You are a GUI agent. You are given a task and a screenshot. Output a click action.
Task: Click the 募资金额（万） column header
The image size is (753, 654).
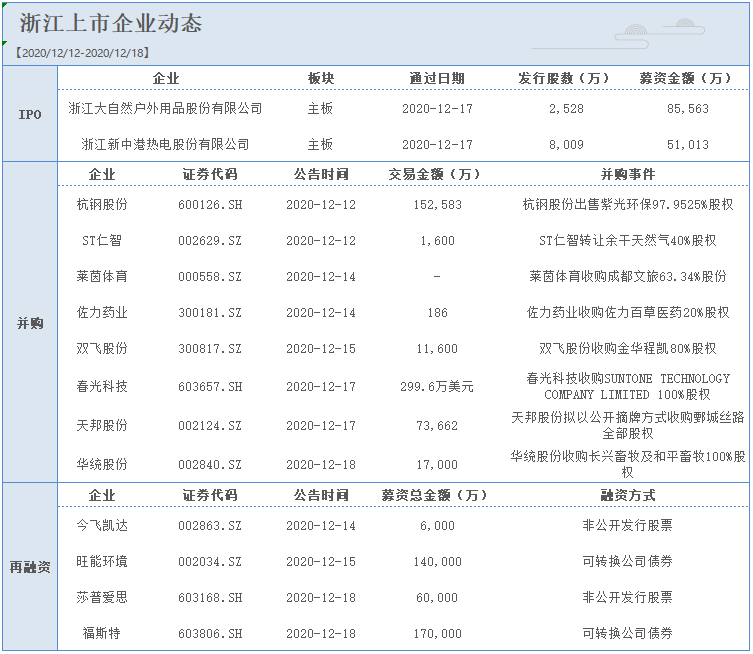pos(688,78)
